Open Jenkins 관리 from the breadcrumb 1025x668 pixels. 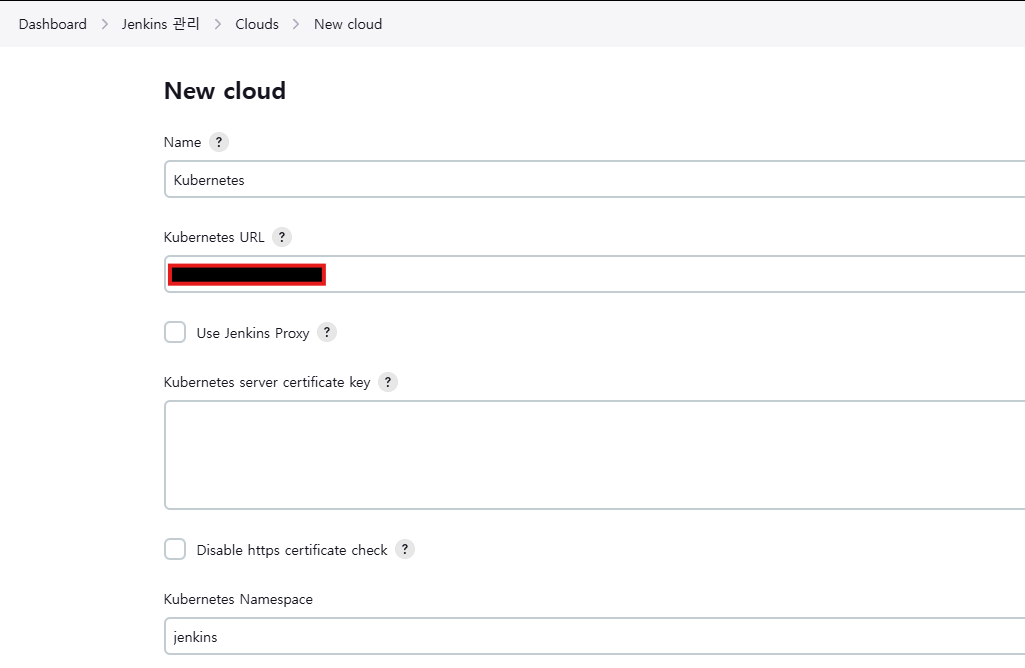pos(160,23)
